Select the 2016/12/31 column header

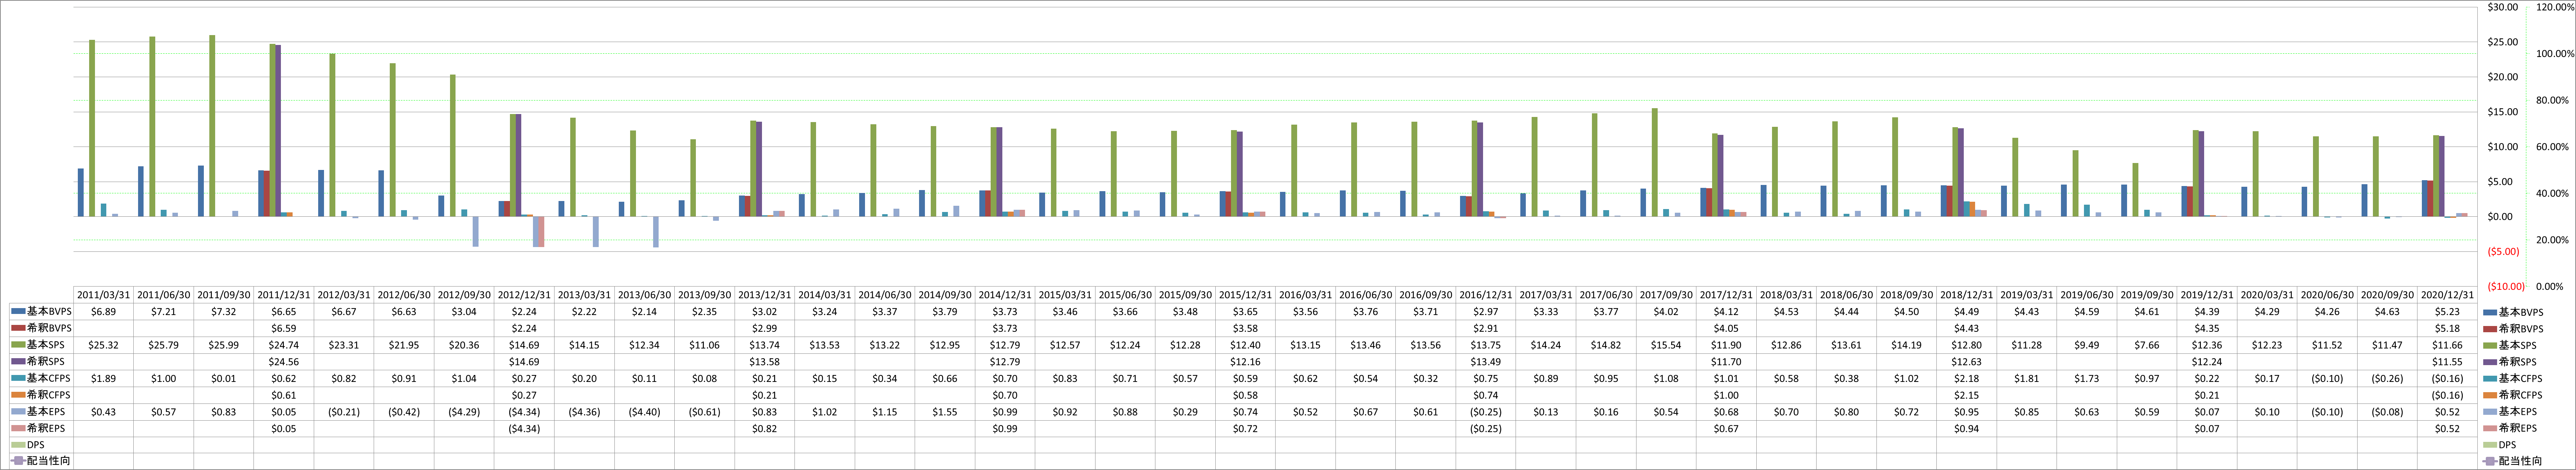click(1486, 295)
